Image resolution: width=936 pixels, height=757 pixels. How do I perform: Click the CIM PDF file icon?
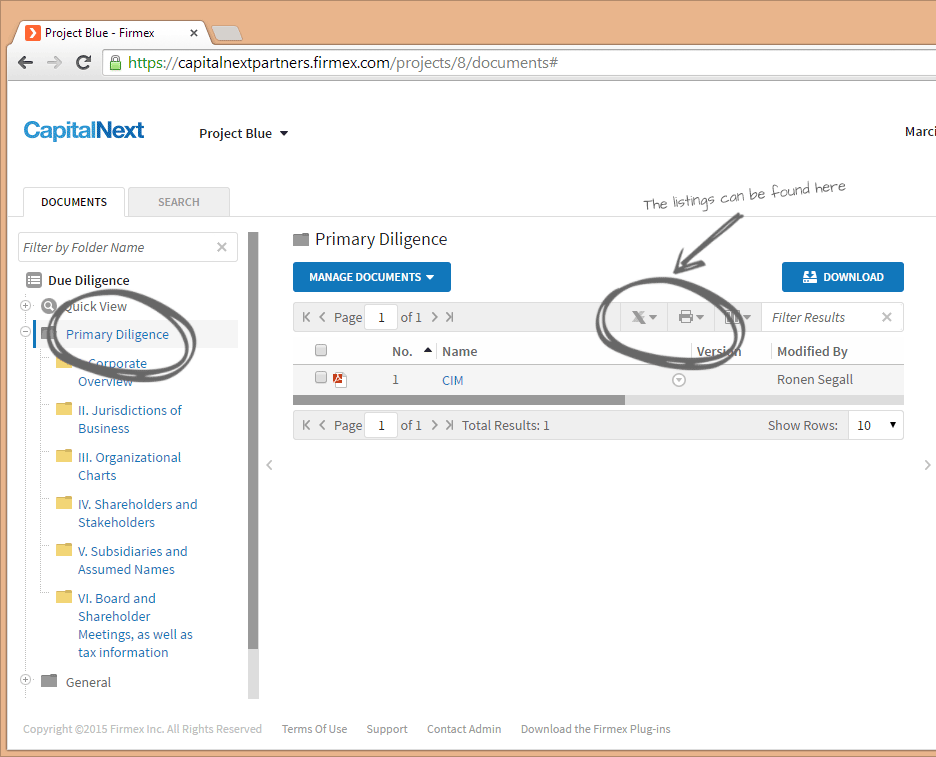coord(340,380)
